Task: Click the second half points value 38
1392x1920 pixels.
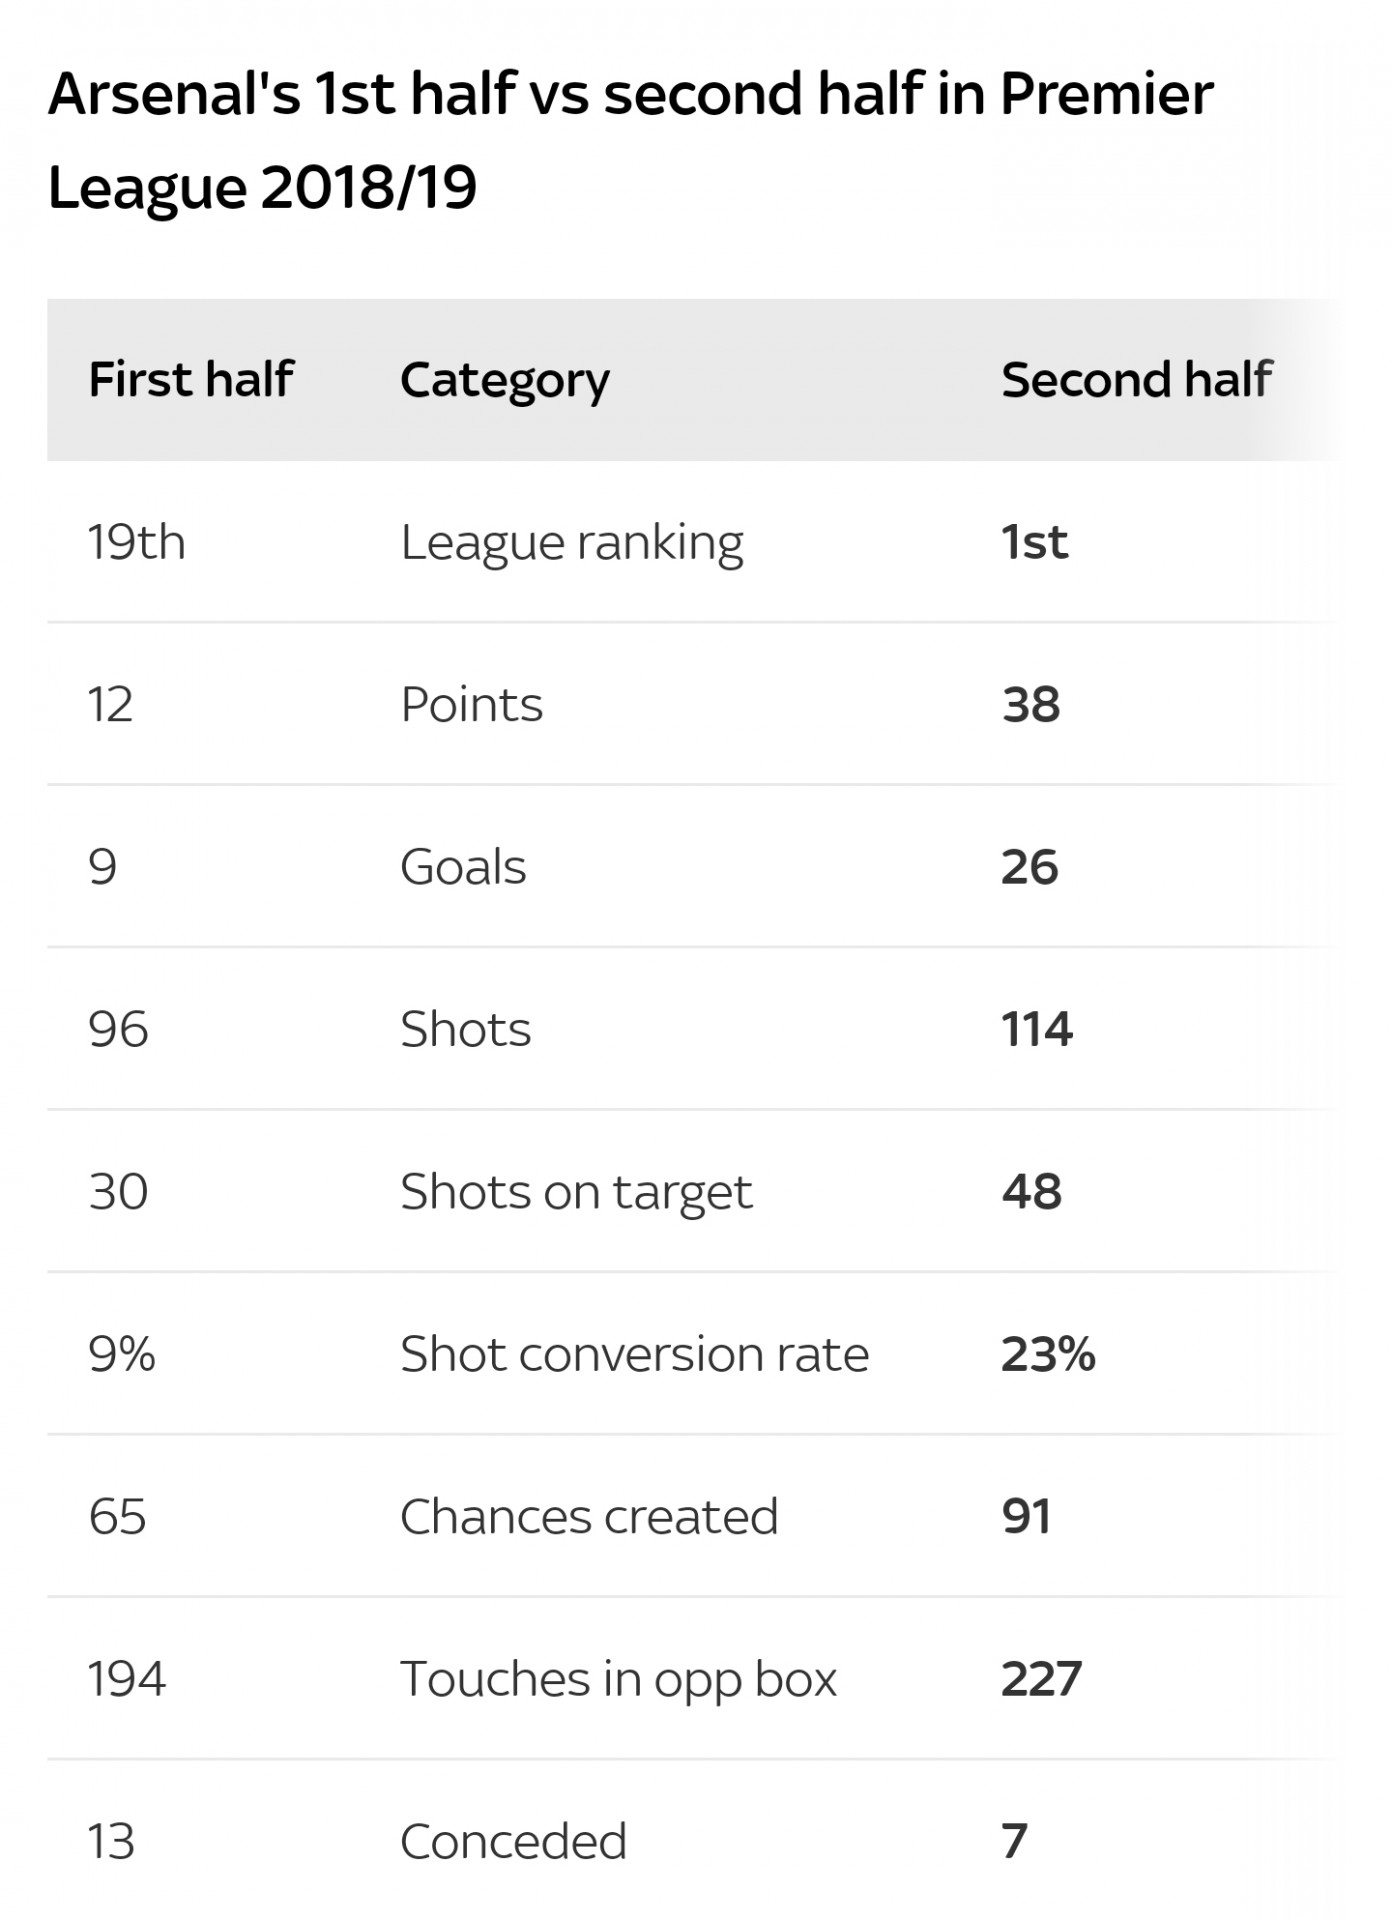Action: [x=1030, y=705]
